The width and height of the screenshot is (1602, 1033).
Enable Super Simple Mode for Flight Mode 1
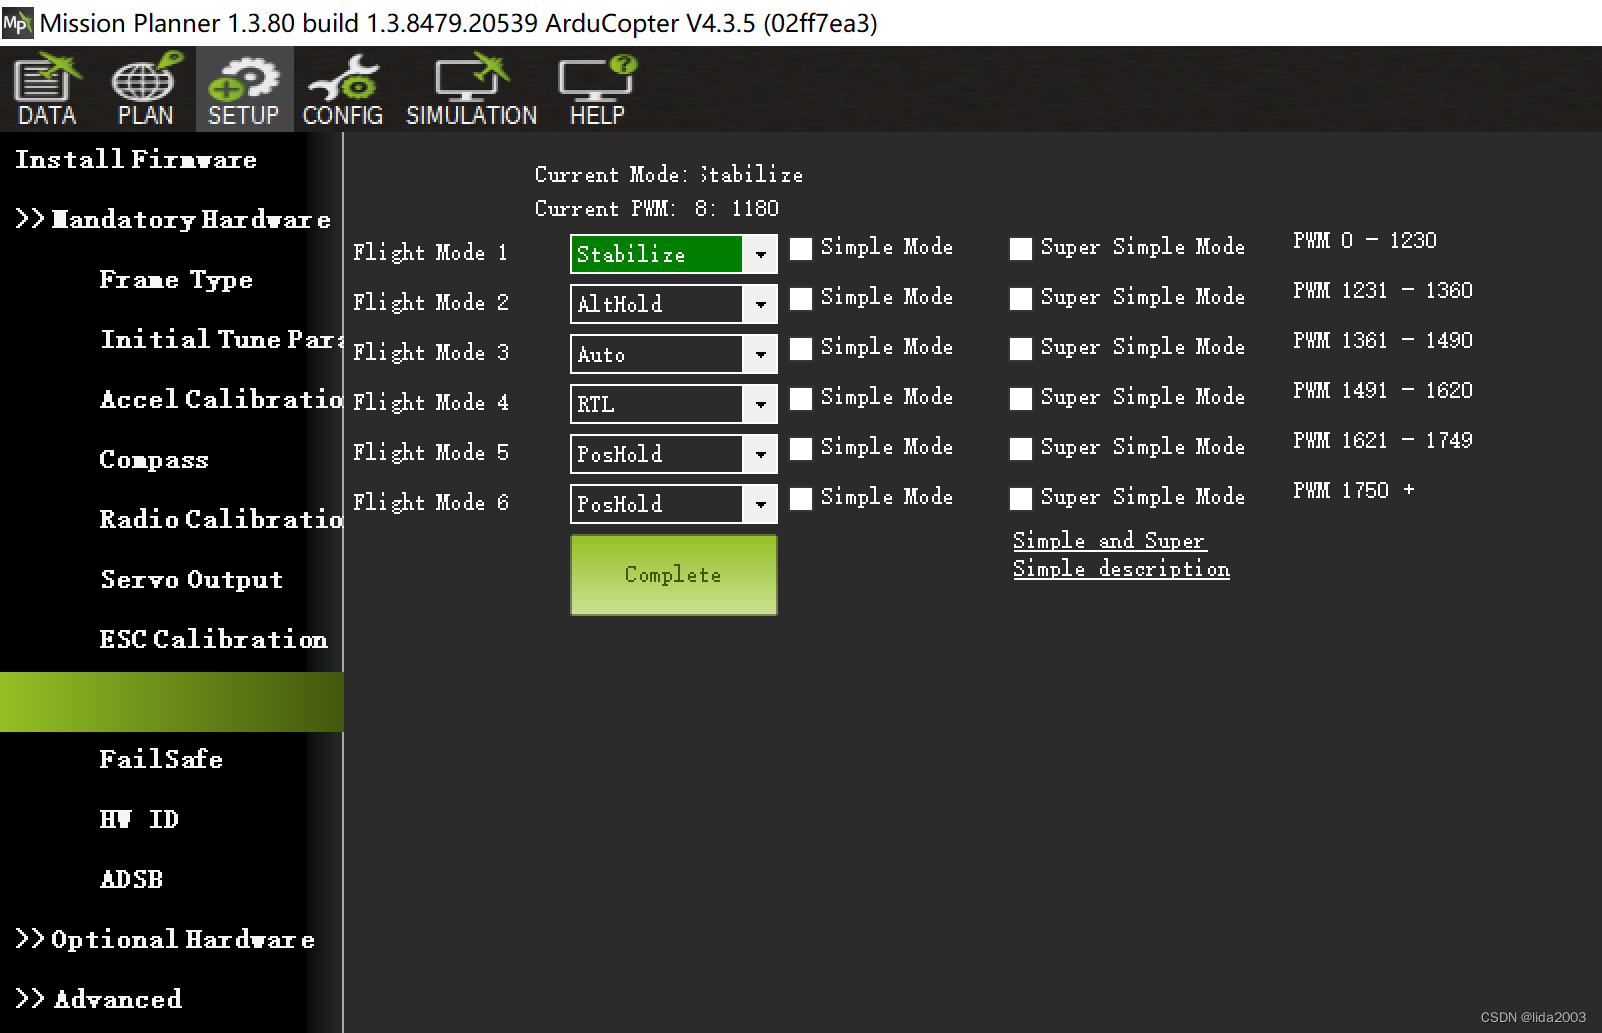[1021, 249]
